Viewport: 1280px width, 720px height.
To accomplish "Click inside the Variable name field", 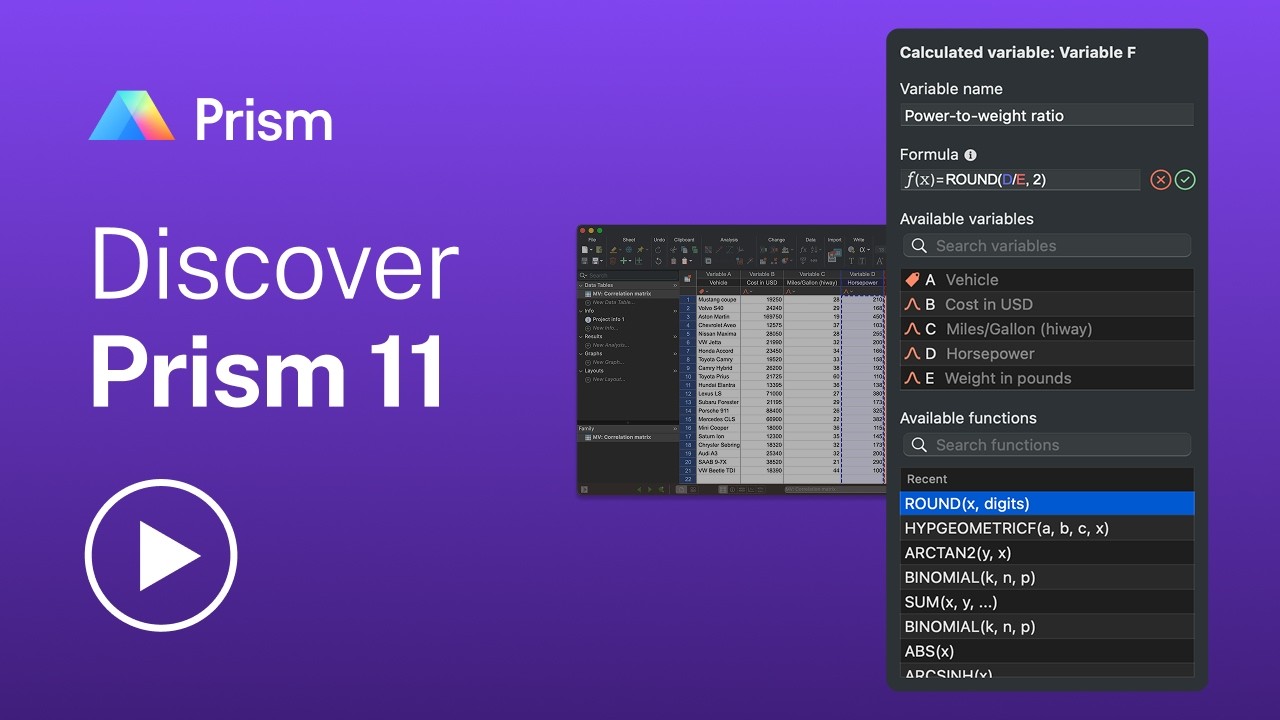I will [1047, 115].
